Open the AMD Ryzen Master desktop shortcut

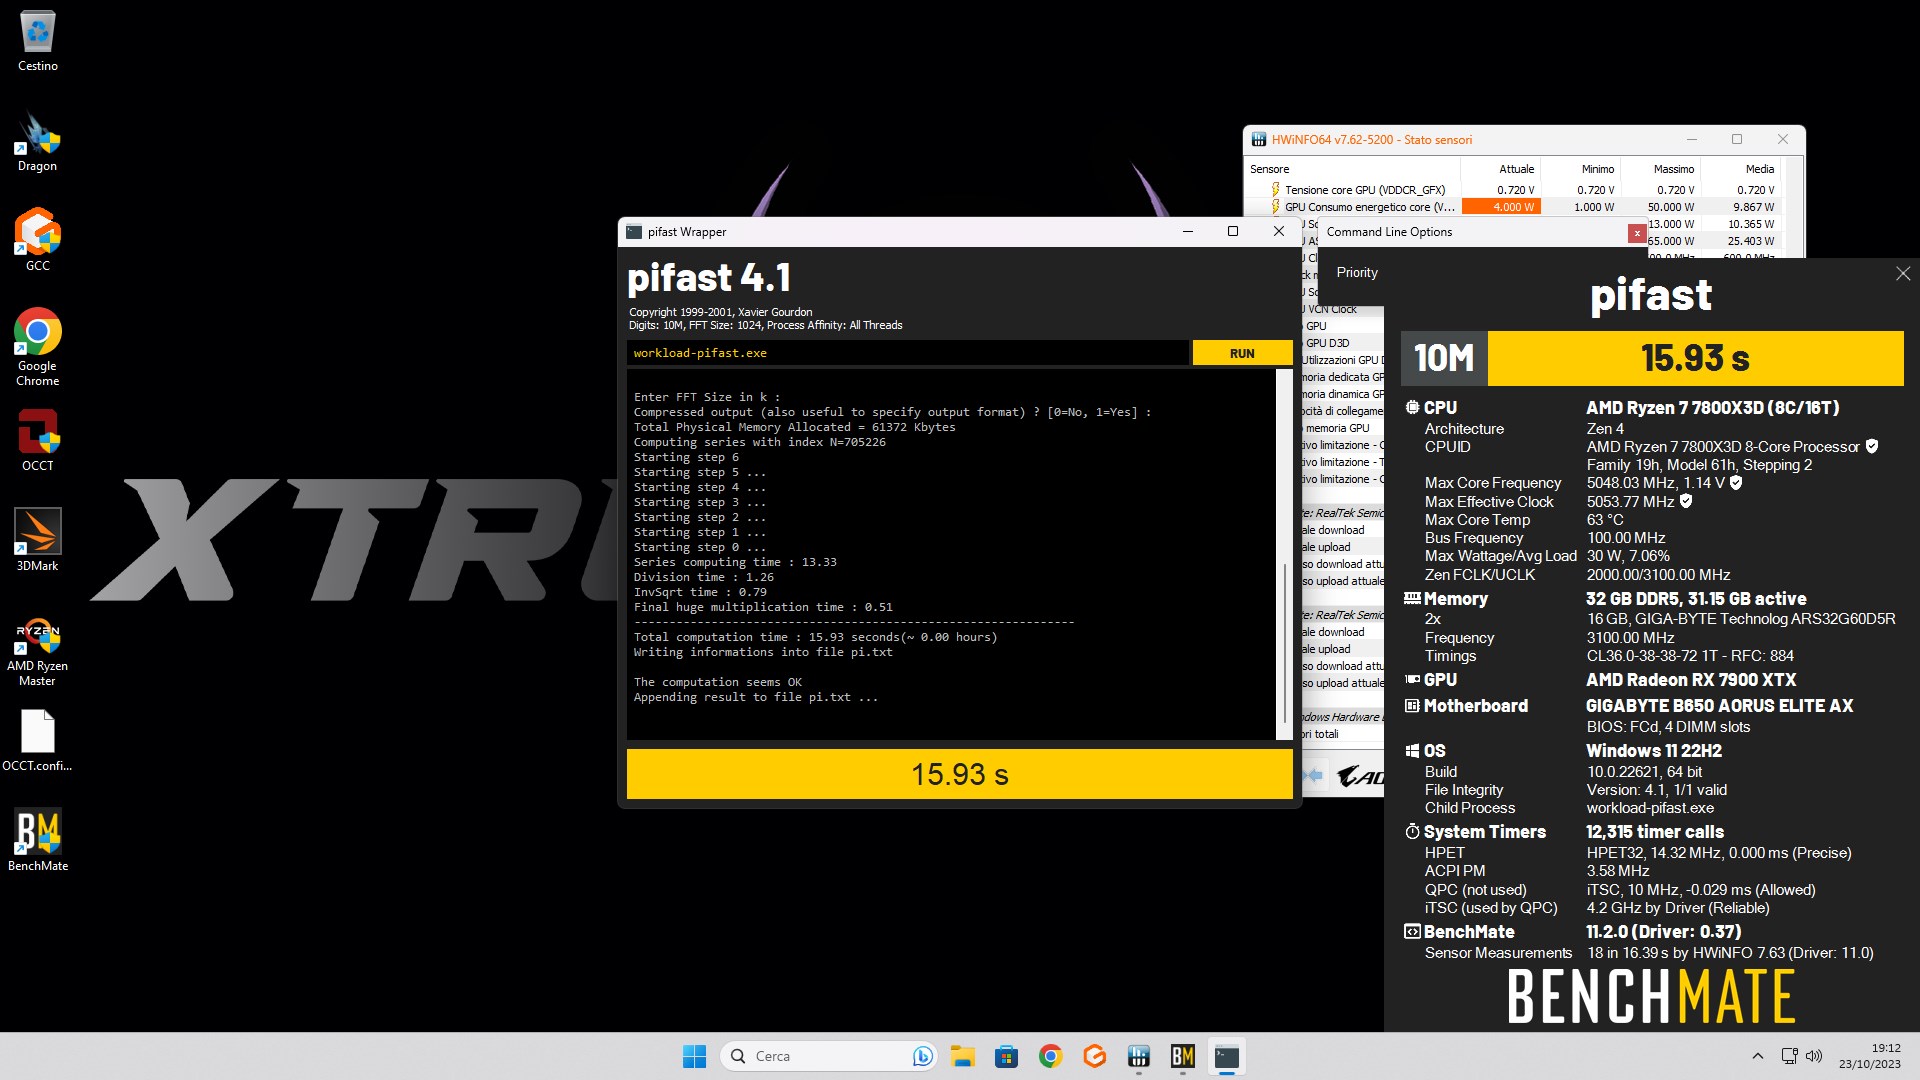coord(37,651)
